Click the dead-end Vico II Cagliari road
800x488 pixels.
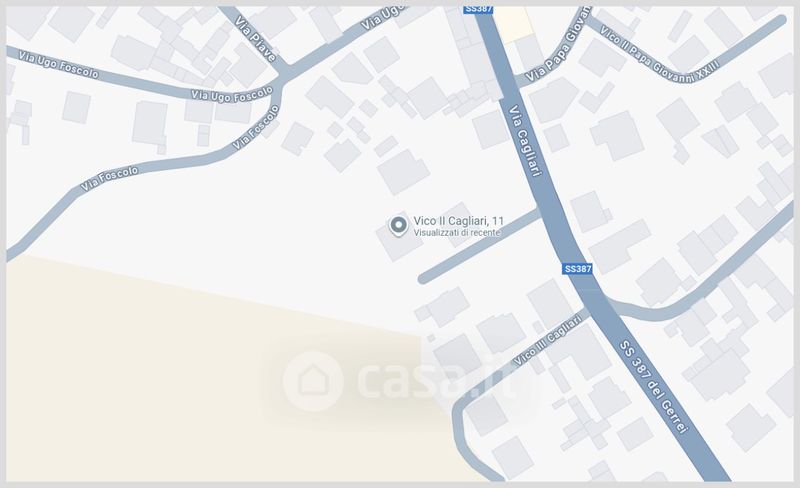point(480,246)
